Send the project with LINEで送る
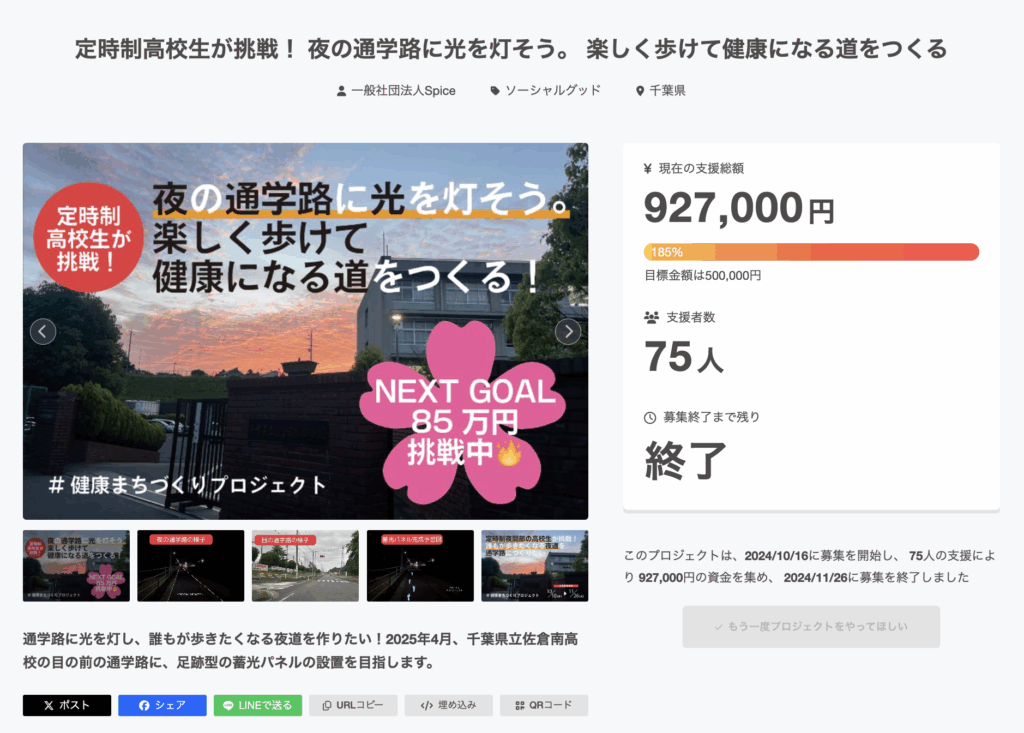1024x733 pixels. click(x=257, y=705)
